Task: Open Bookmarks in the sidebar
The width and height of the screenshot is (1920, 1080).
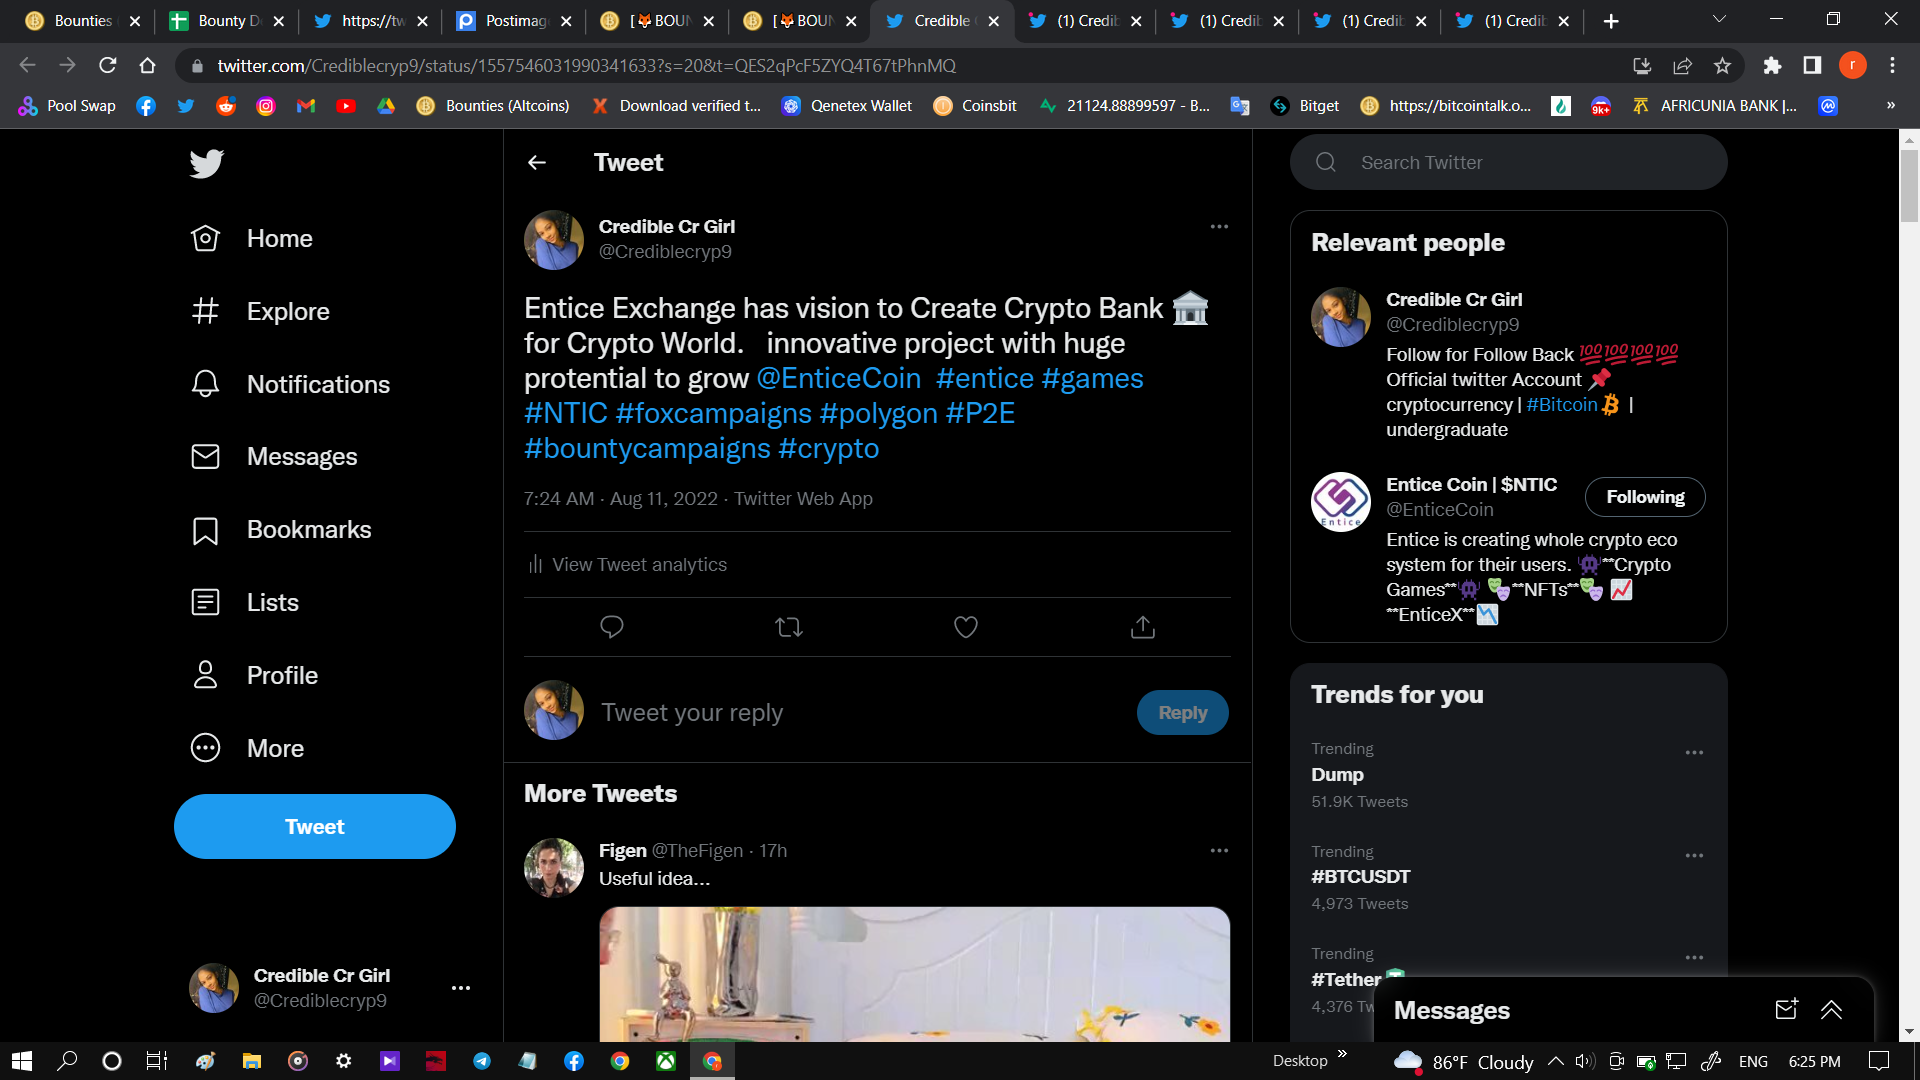Action: tap(281, 530)
